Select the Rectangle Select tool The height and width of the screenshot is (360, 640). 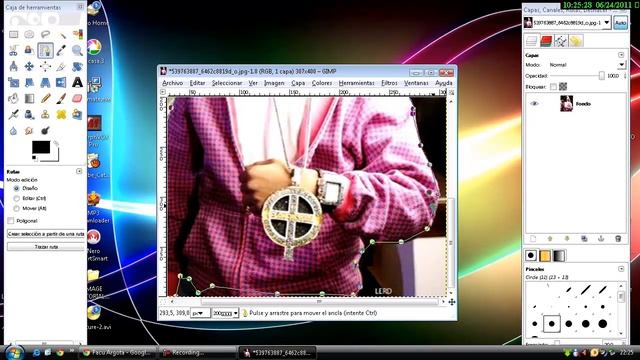point(13,35)
